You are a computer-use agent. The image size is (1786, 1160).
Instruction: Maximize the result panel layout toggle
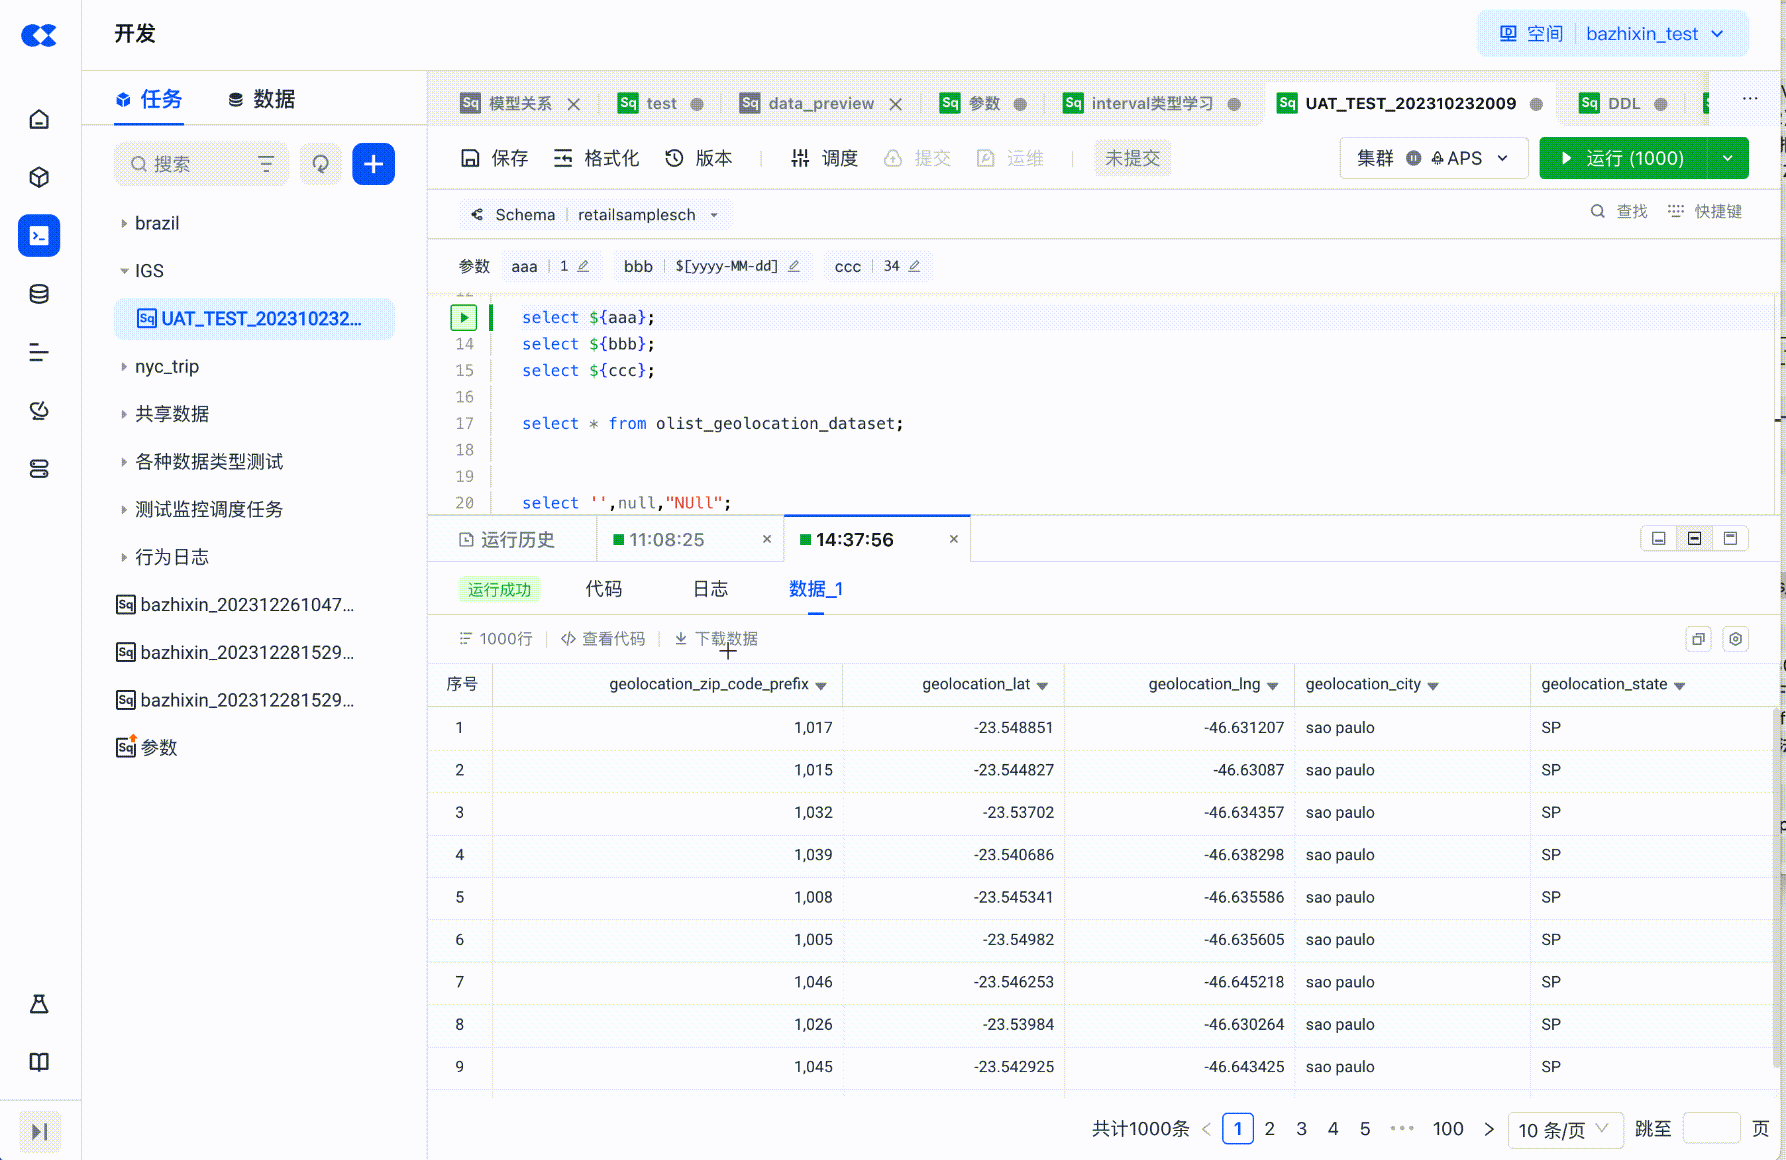click(1730, 539)
